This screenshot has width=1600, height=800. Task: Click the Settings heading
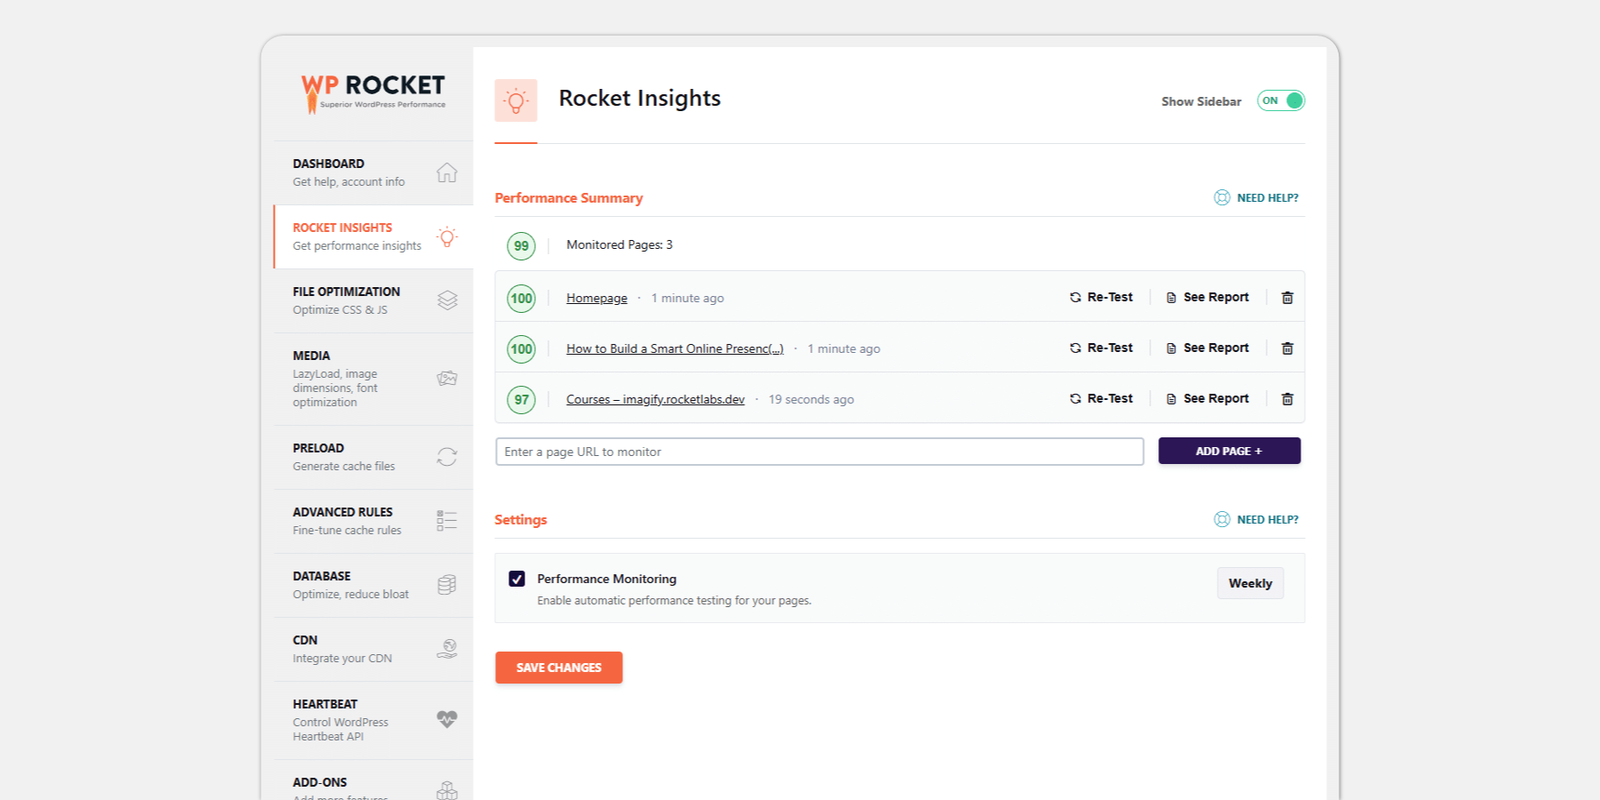click(x=520, y=520)
